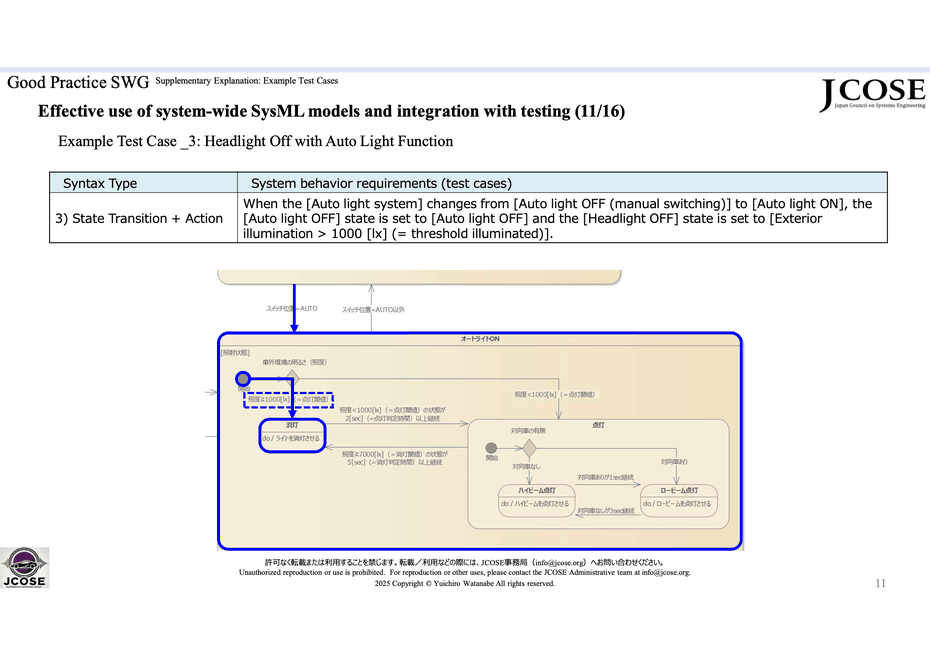Click the '照度≧1000[lx]' guard label in dashed box
Viewport: 930px width, 658px height.
coord(288,400)
